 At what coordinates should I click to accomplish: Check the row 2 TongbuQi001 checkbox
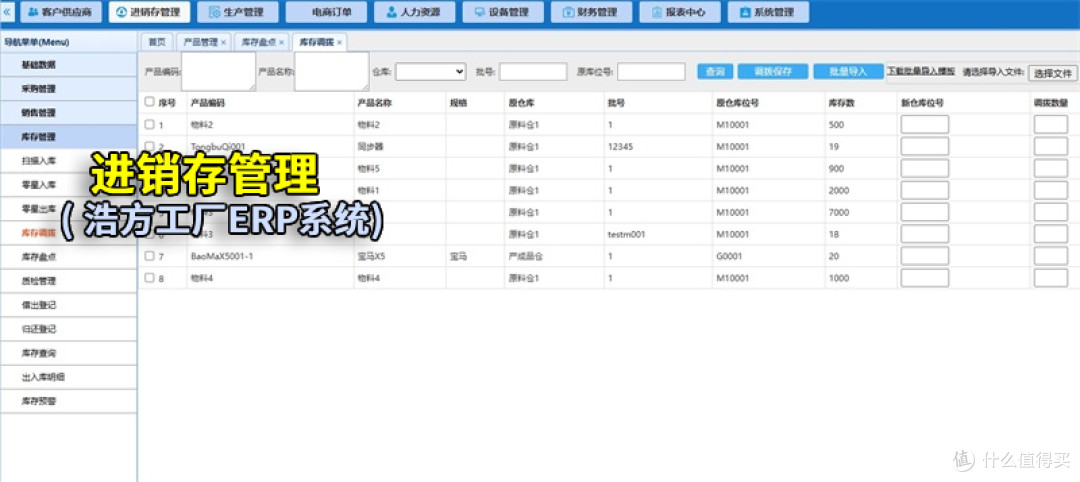150,146
